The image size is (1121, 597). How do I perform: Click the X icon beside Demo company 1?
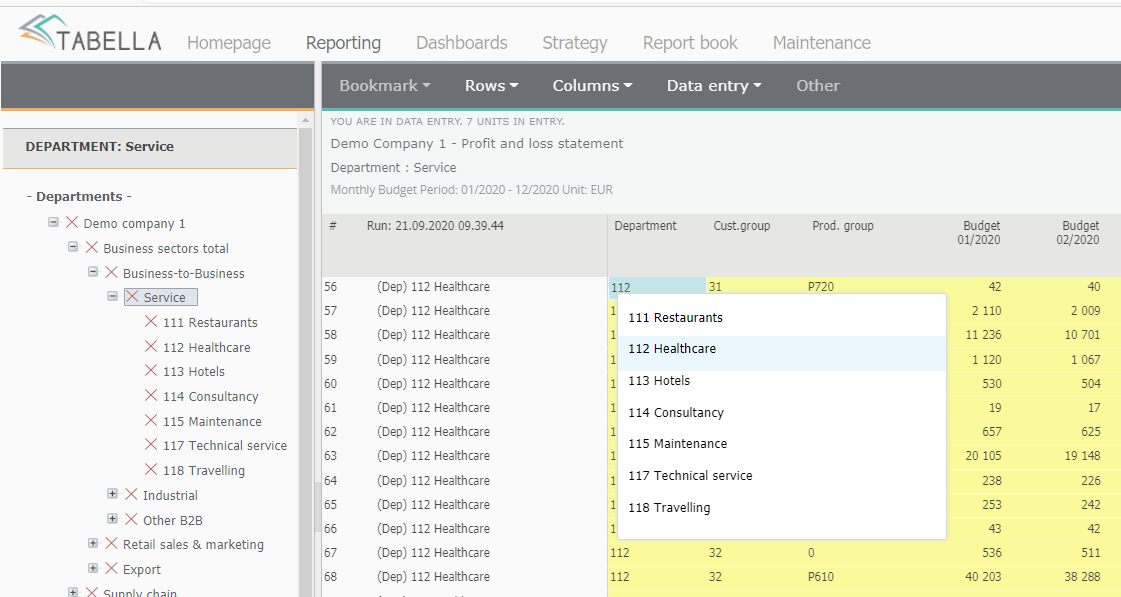[x=72, y=222]
